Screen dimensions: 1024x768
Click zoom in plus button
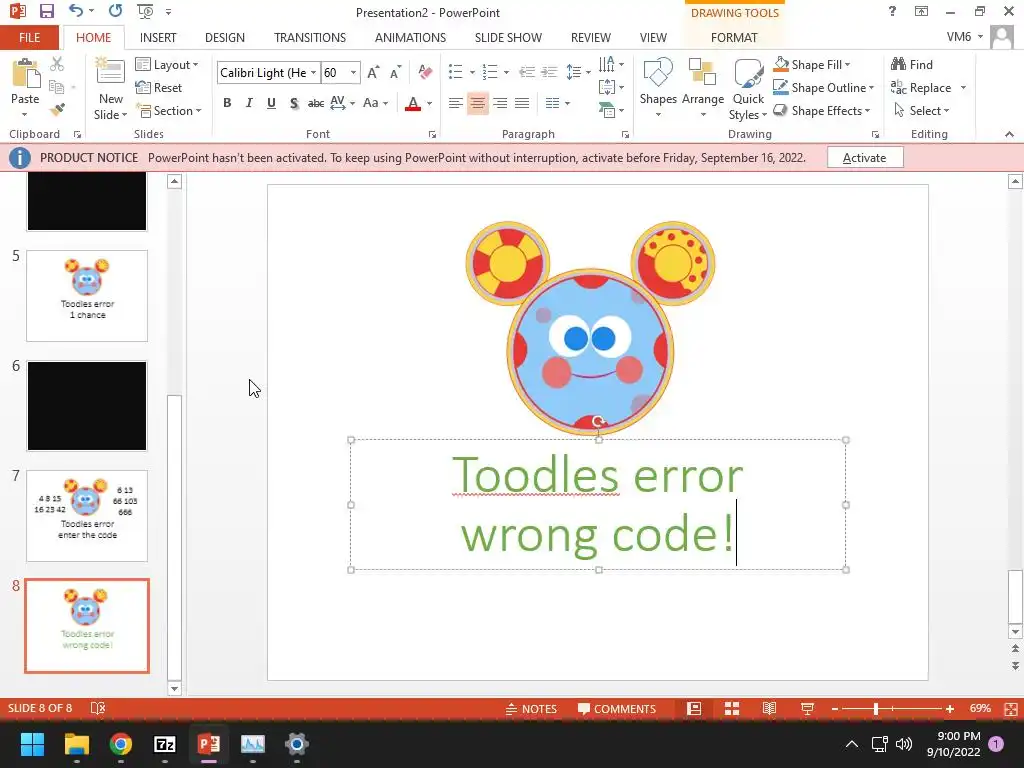point(950,709)
